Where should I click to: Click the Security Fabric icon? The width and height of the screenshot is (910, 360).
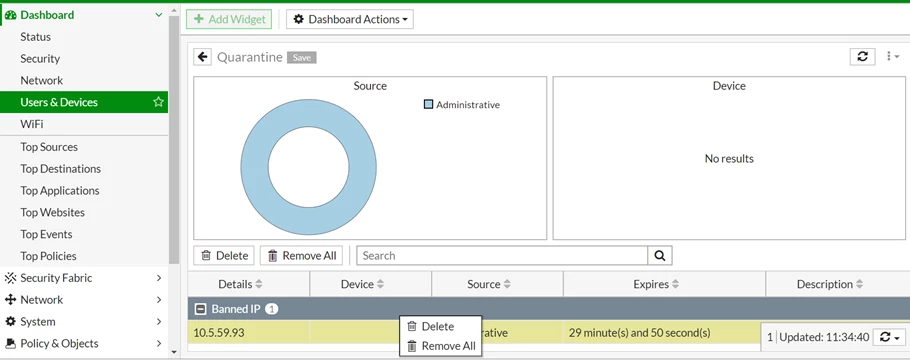10,278
